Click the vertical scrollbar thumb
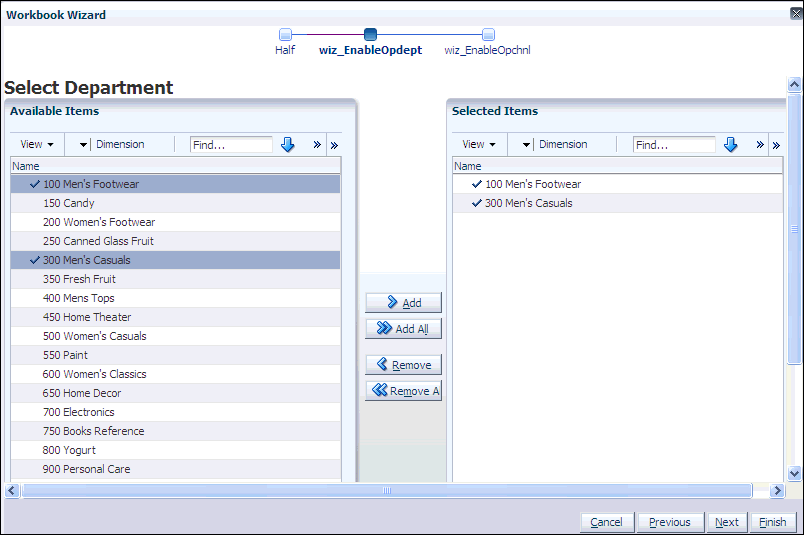This screenshot has height=535, width=804. click(794, 229)
